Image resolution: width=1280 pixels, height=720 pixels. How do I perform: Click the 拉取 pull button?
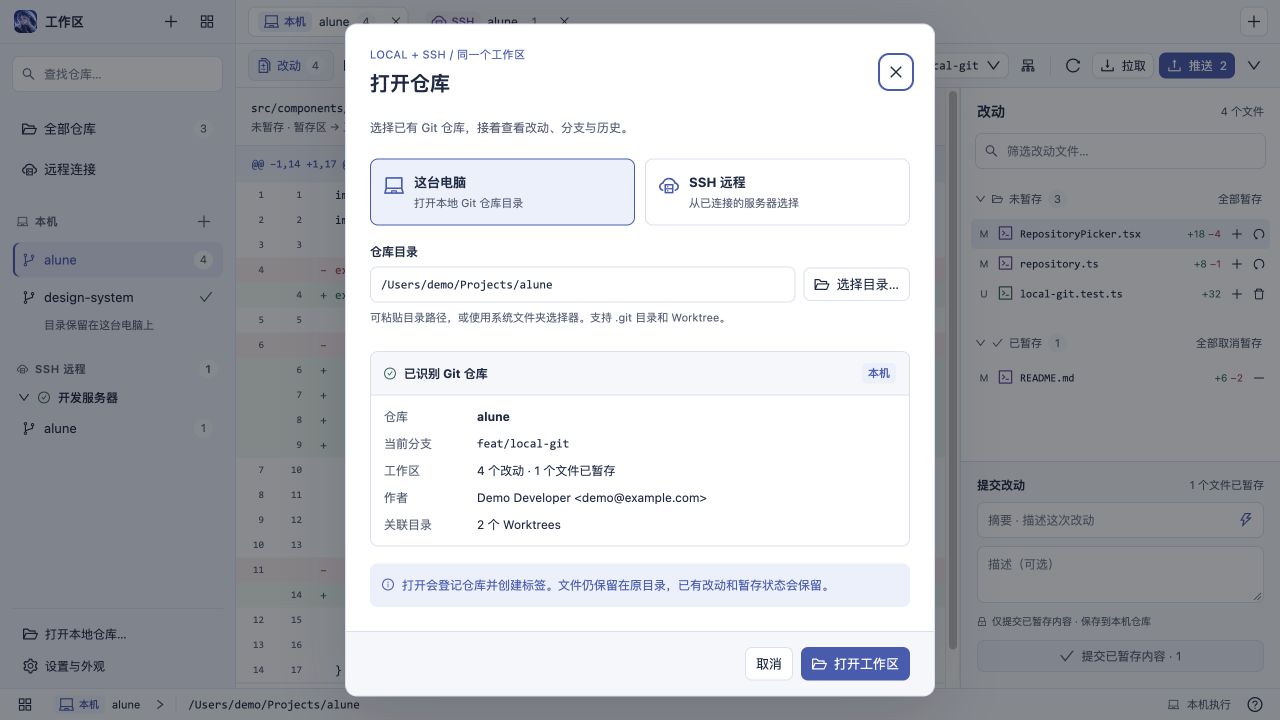(x=1122, y=65)
